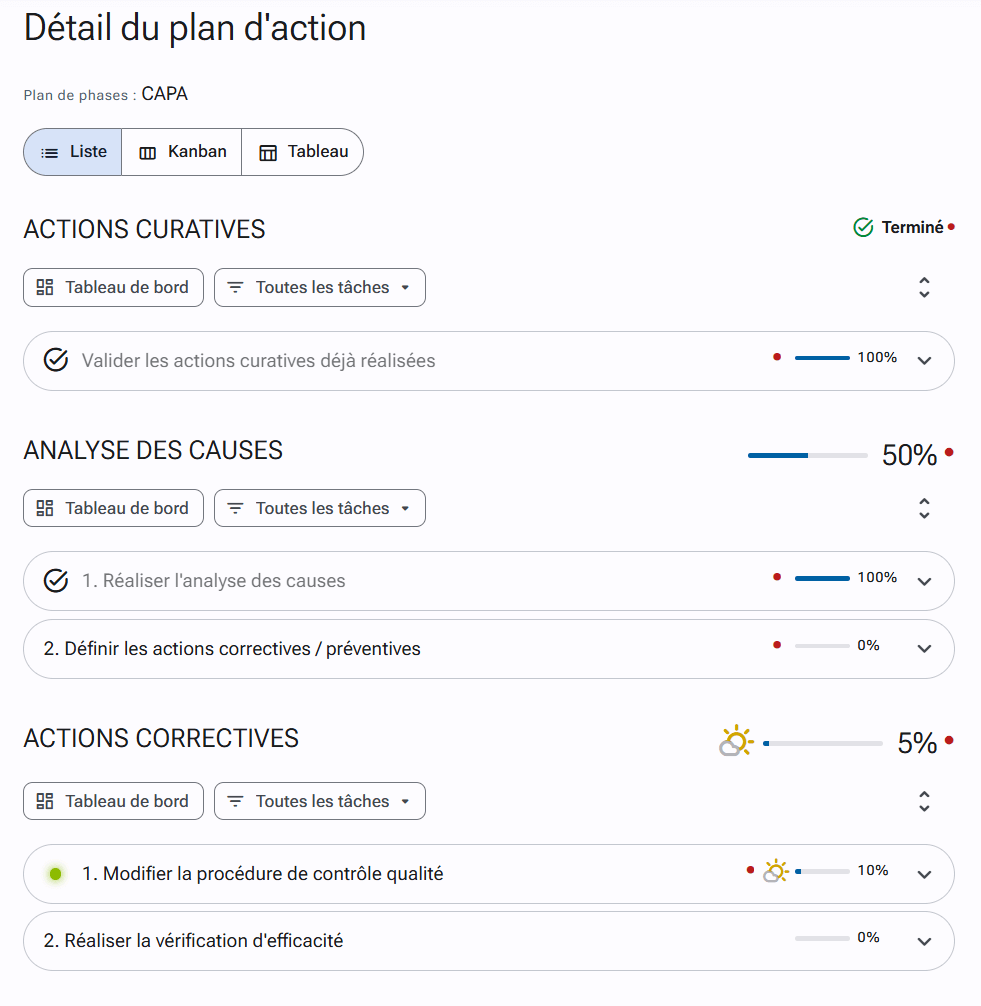Click the green Terminé check icon
Screen dimensions: 981x1006
(x=863, y=228)
